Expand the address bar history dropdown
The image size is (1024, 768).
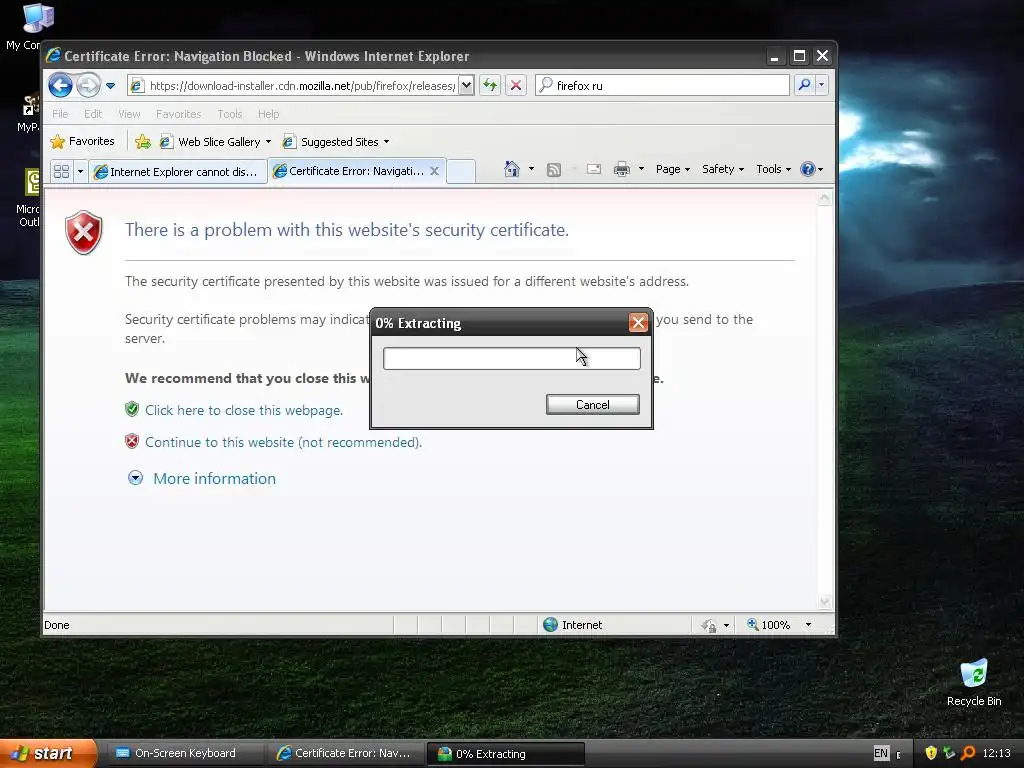click(x=466, y=85)
